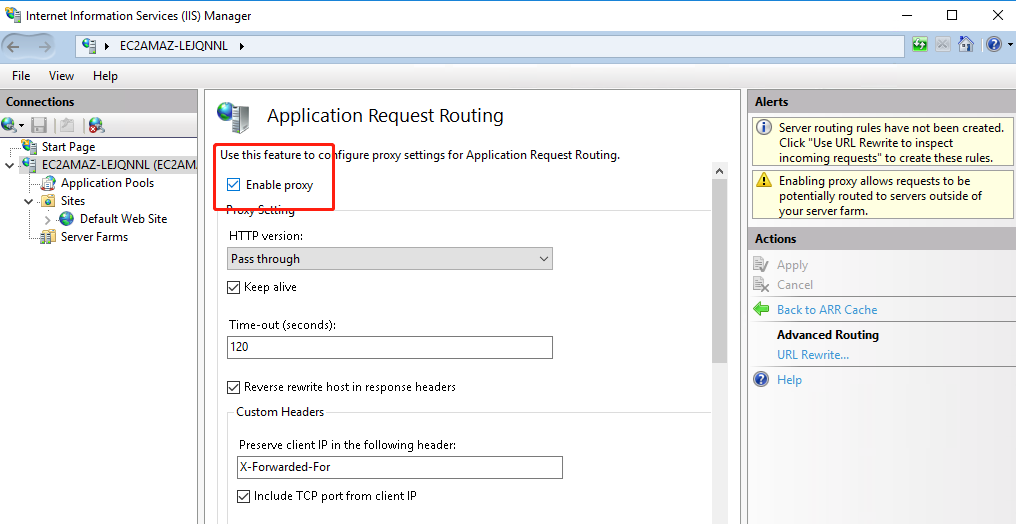This screenshot has height=524, width=1016.
Task: Disable Reverse rewrite host in response headers
Action: [234, 387]
